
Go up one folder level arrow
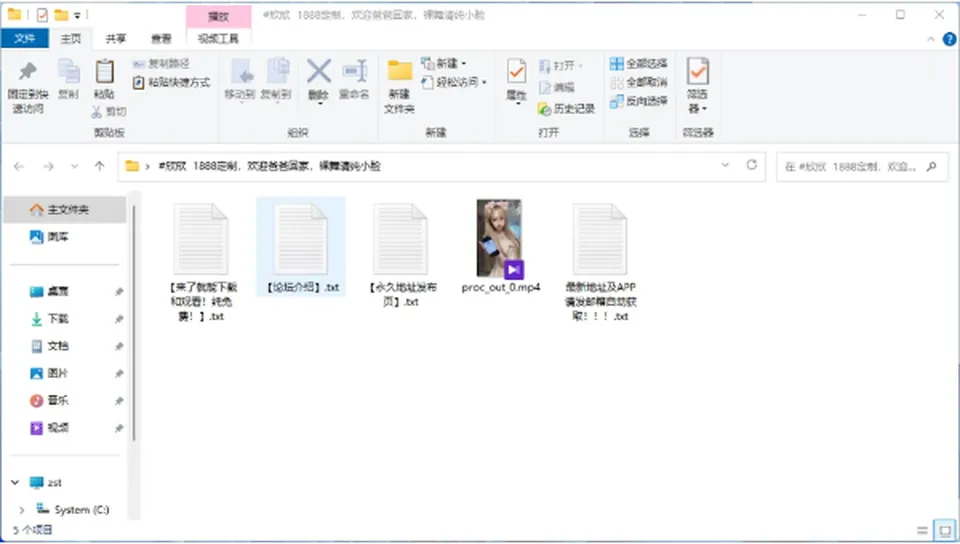(x=99, y=166)
